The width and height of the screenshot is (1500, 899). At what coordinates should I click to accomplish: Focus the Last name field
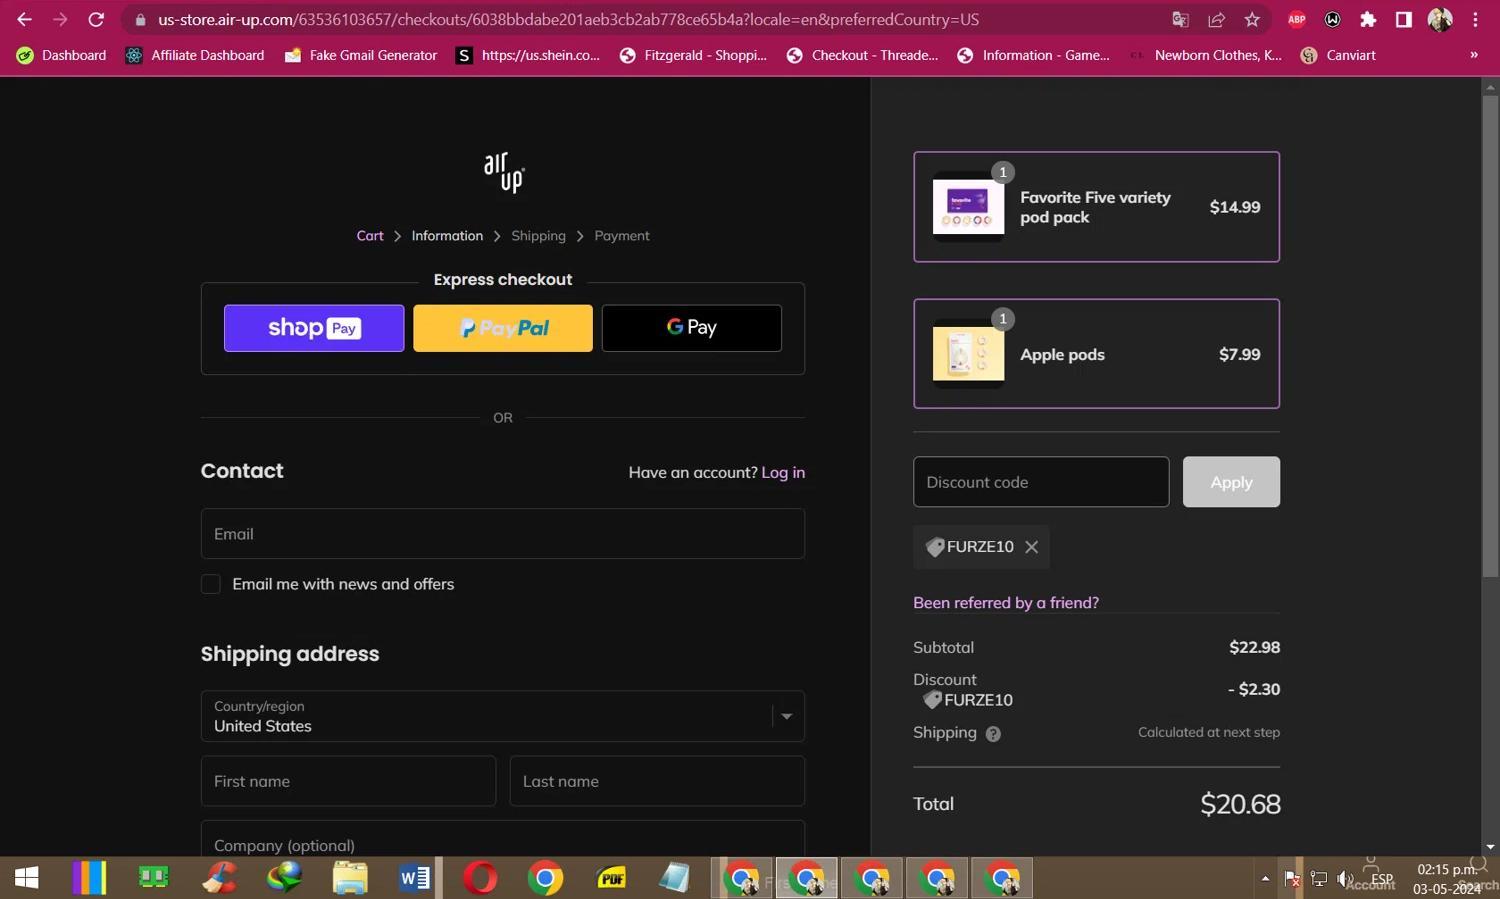click(x=657, y=781)
